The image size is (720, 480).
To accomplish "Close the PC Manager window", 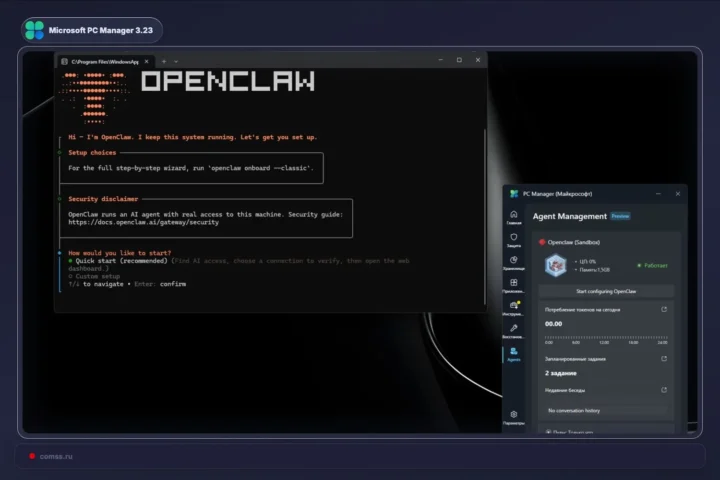I will tap(678, 194).
